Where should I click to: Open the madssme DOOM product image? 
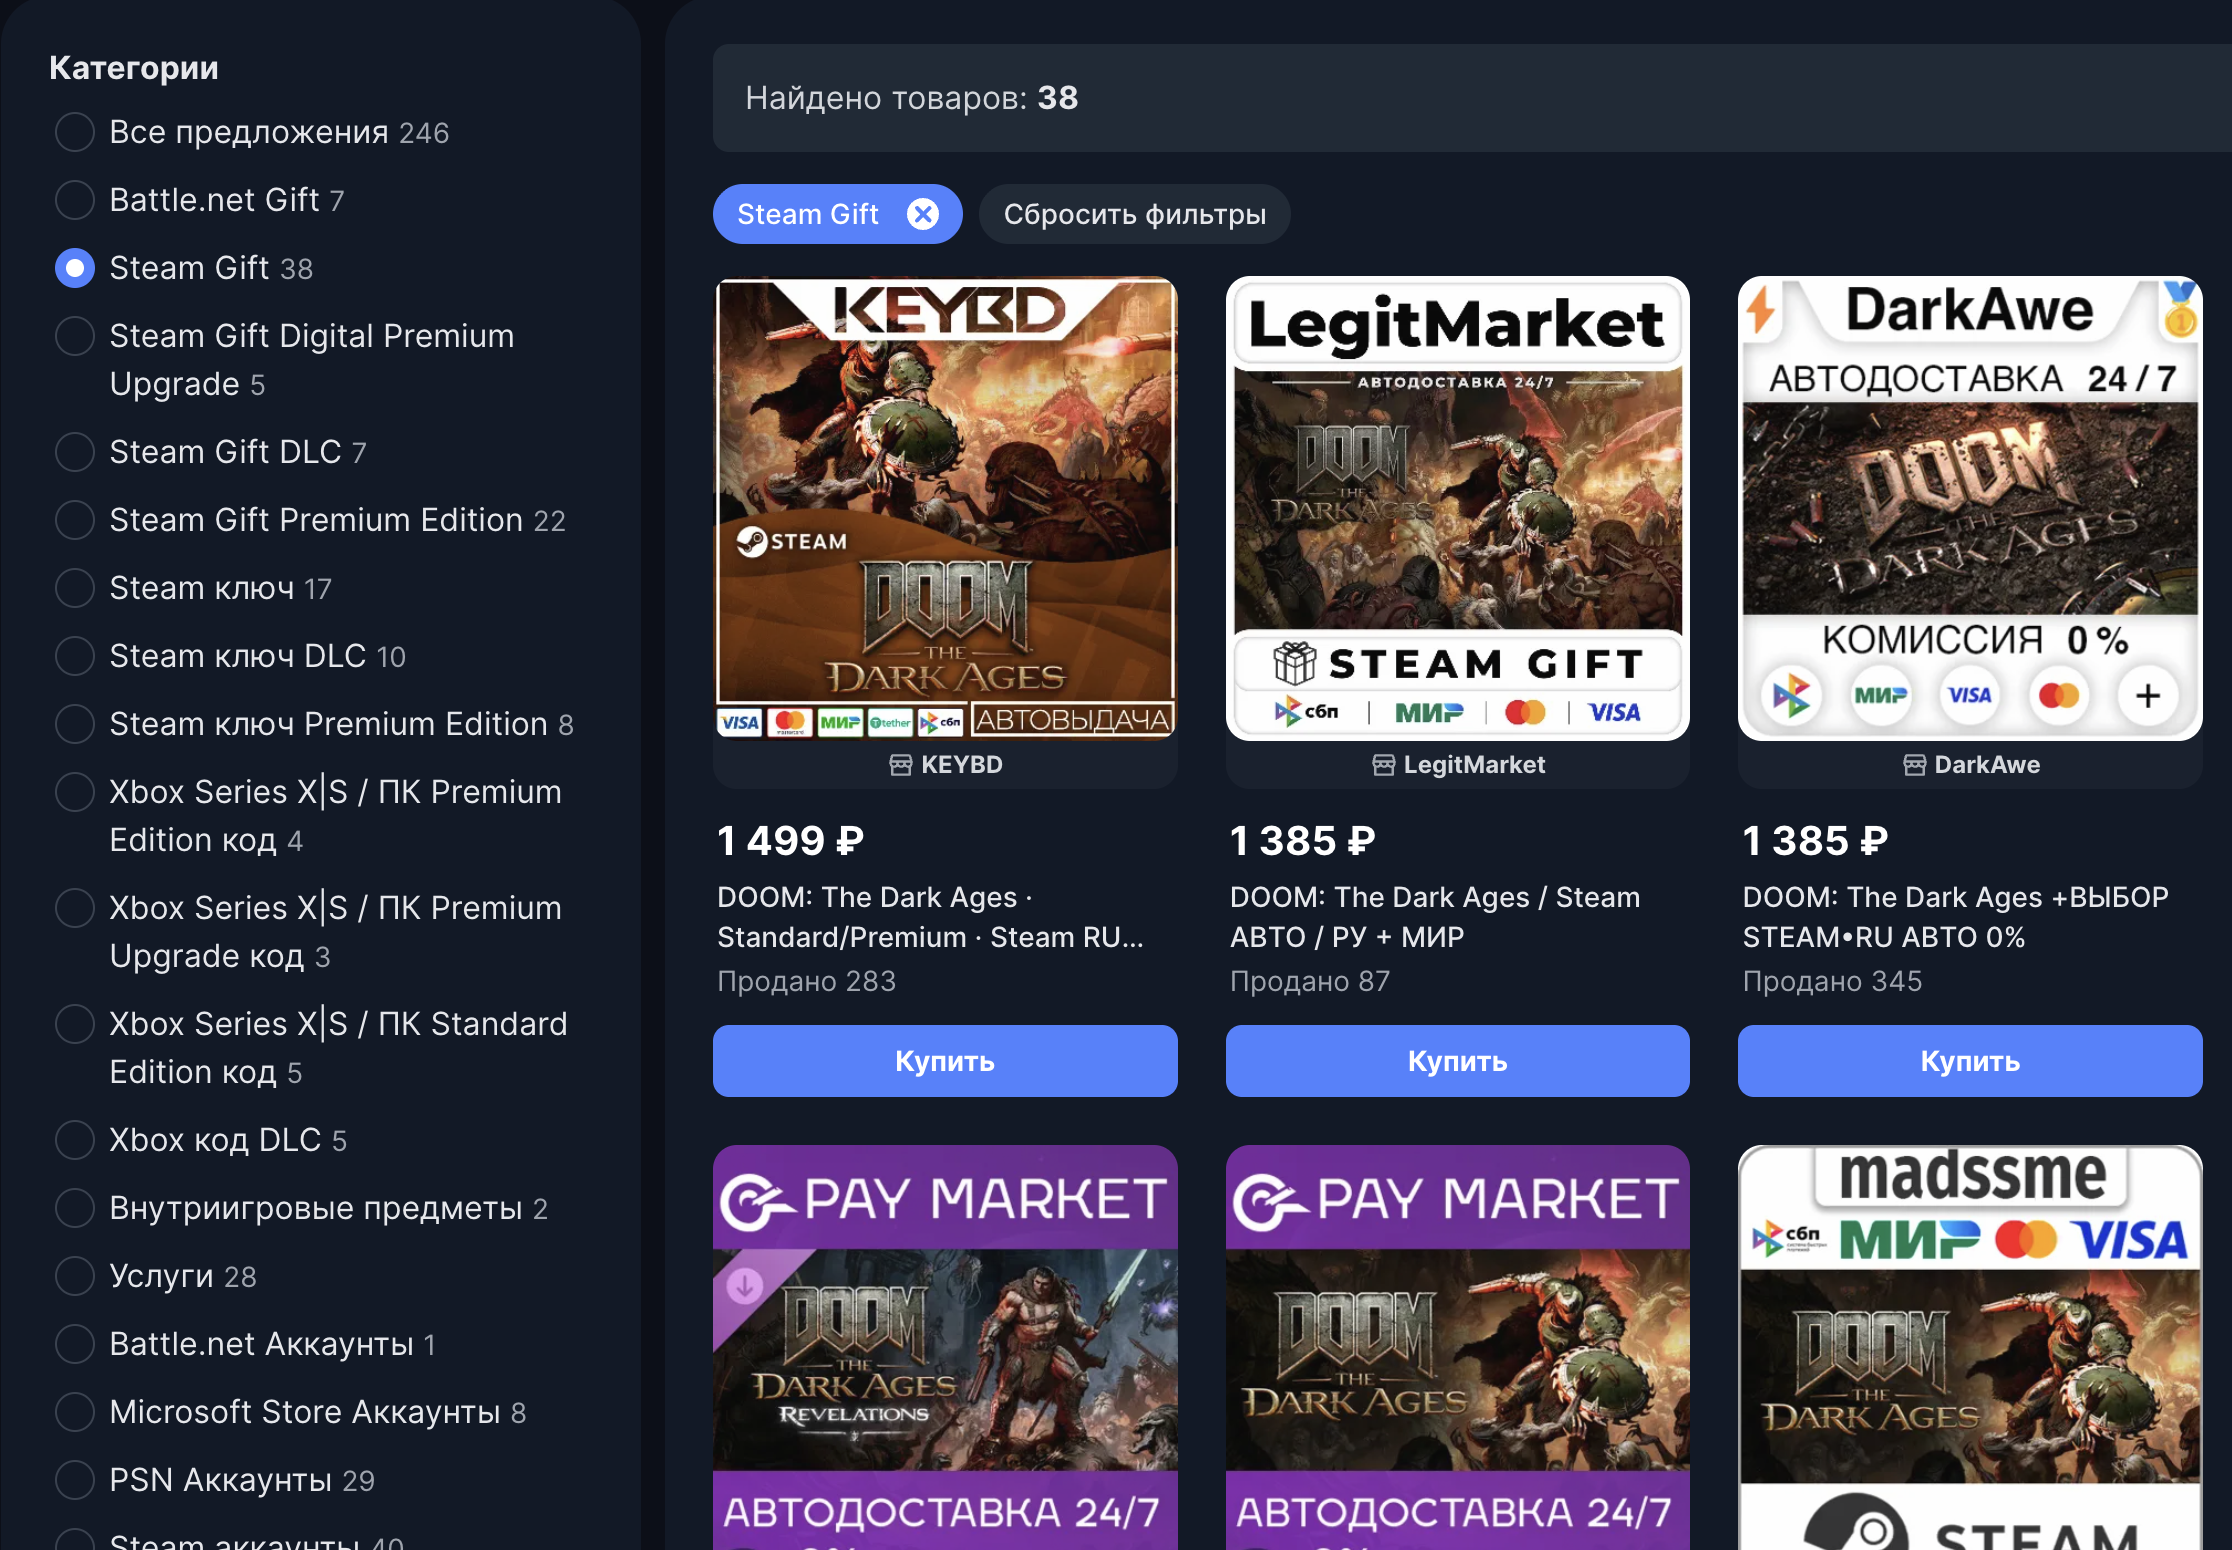coord(1970,1348)
